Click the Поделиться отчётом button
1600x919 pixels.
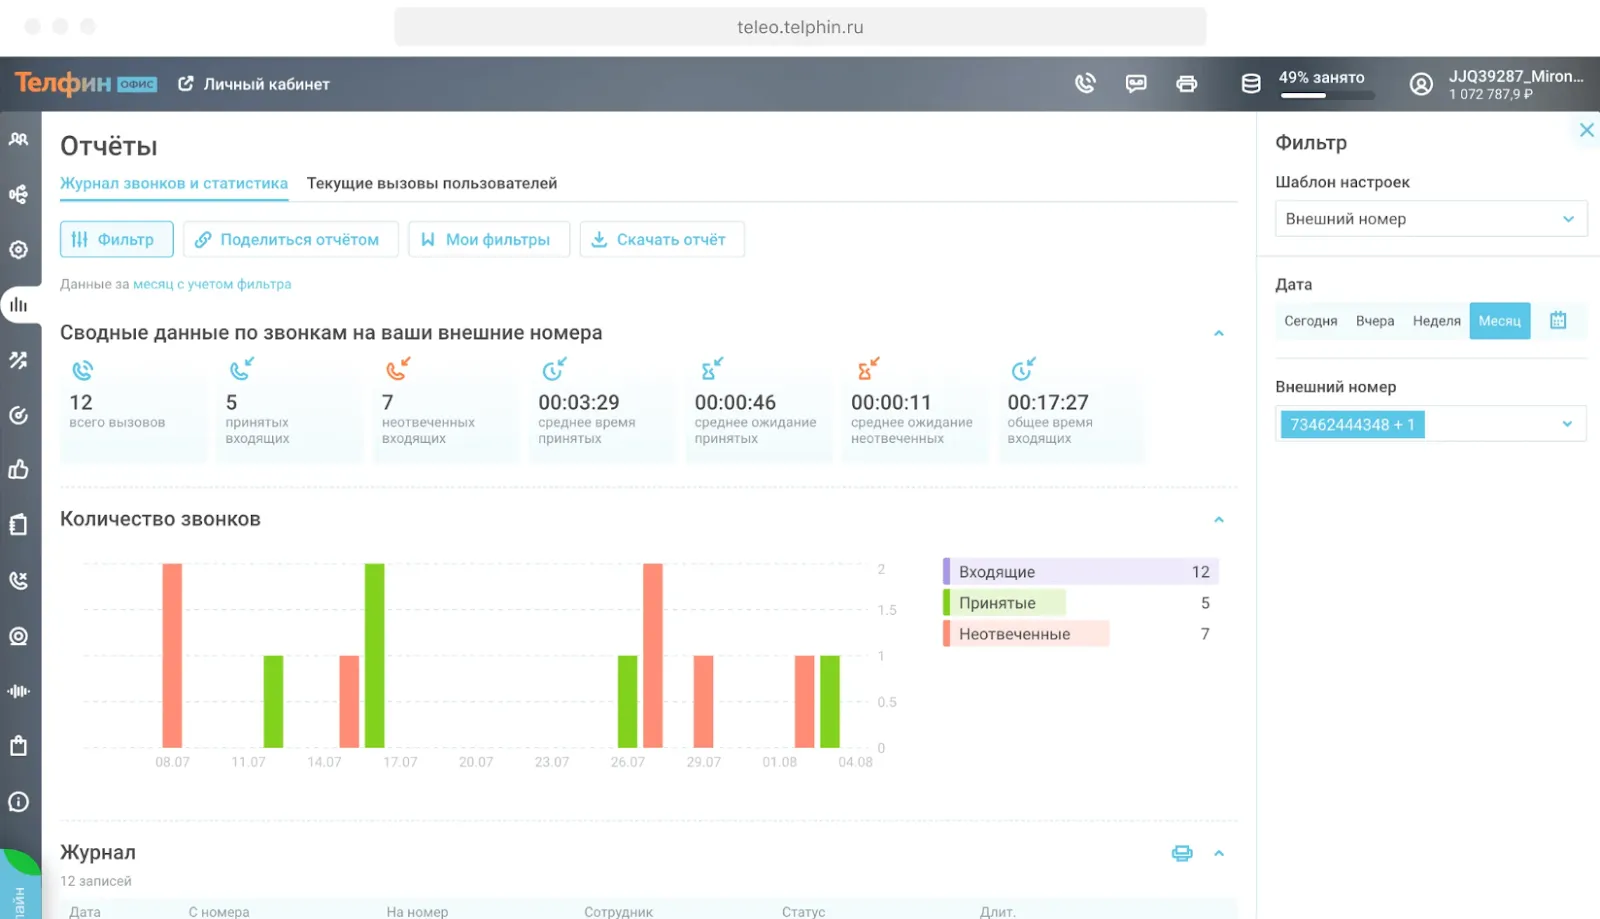290,240
